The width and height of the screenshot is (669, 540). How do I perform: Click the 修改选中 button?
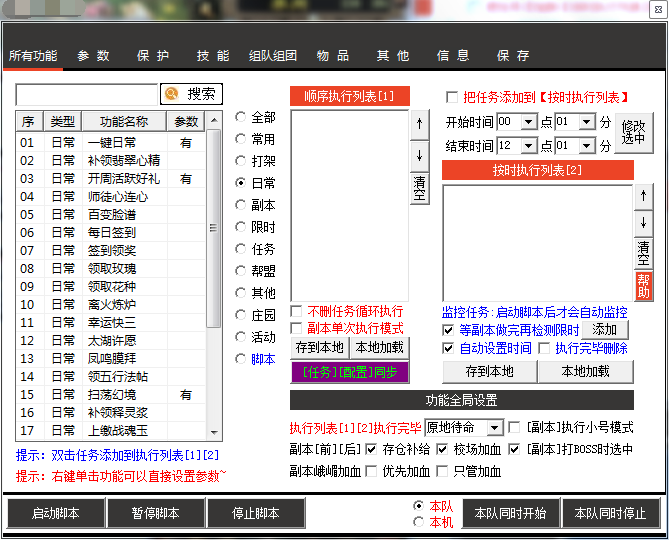634,133
